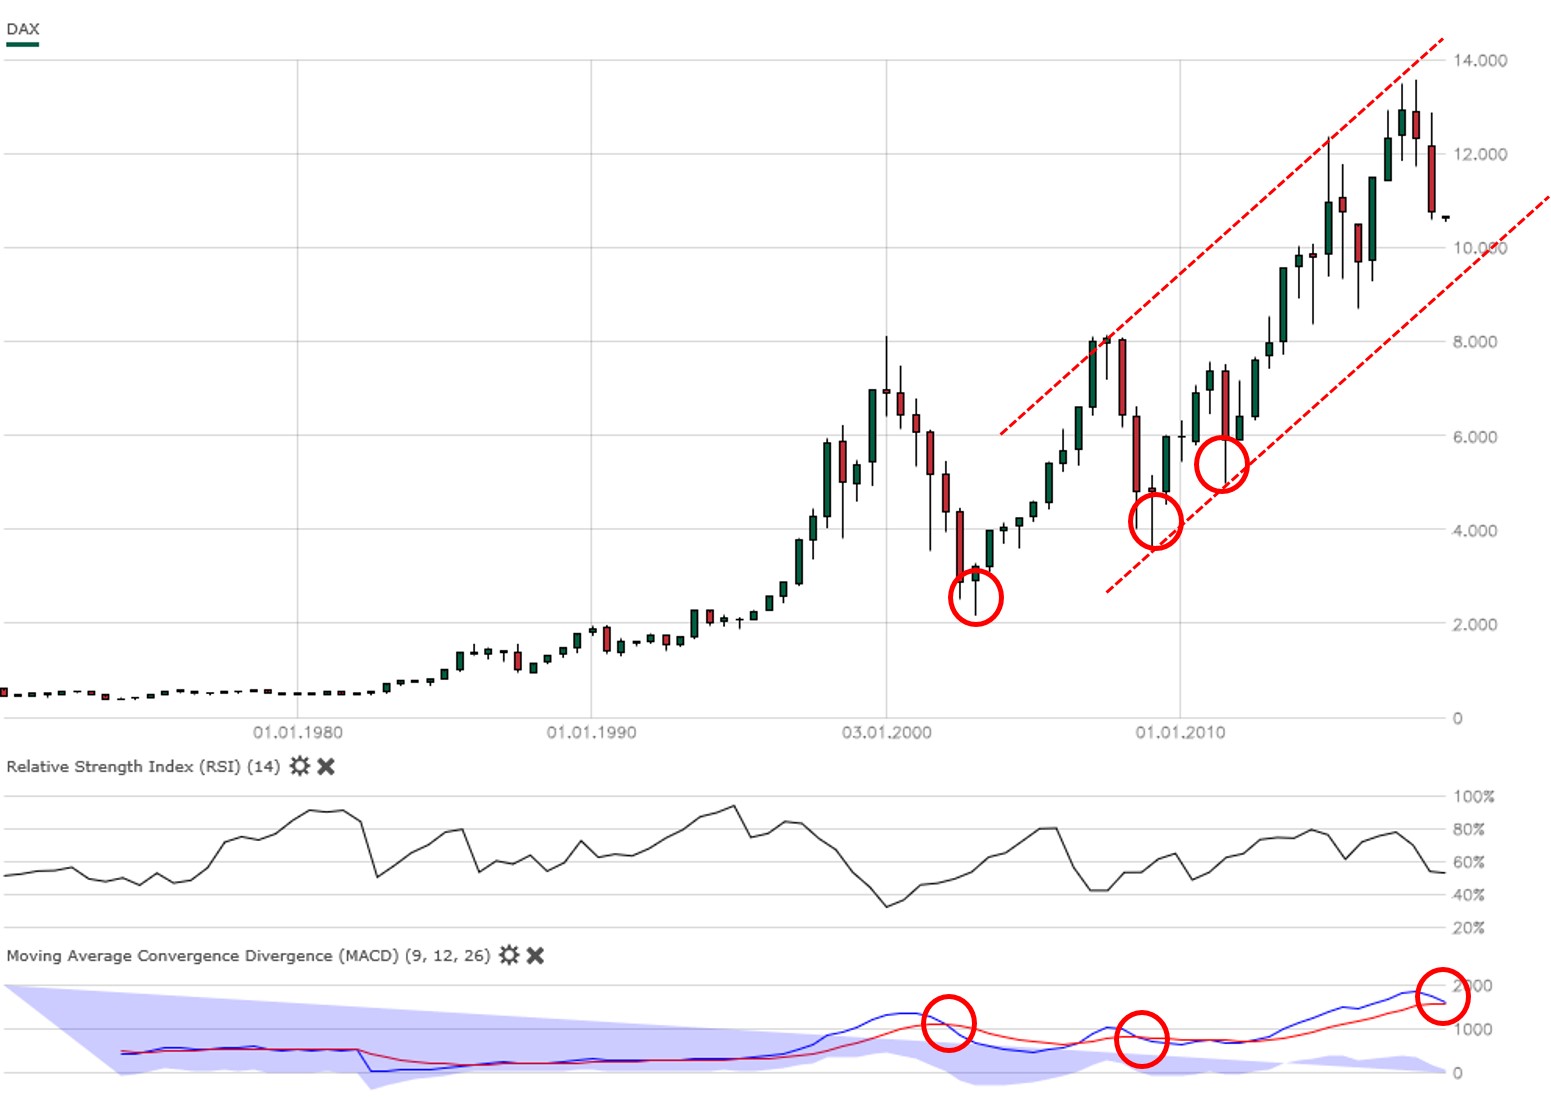The height and width of the screenshot is (1097, 1551).
Task: Click the 80% RSI axis label
Action: [1469, 829]
